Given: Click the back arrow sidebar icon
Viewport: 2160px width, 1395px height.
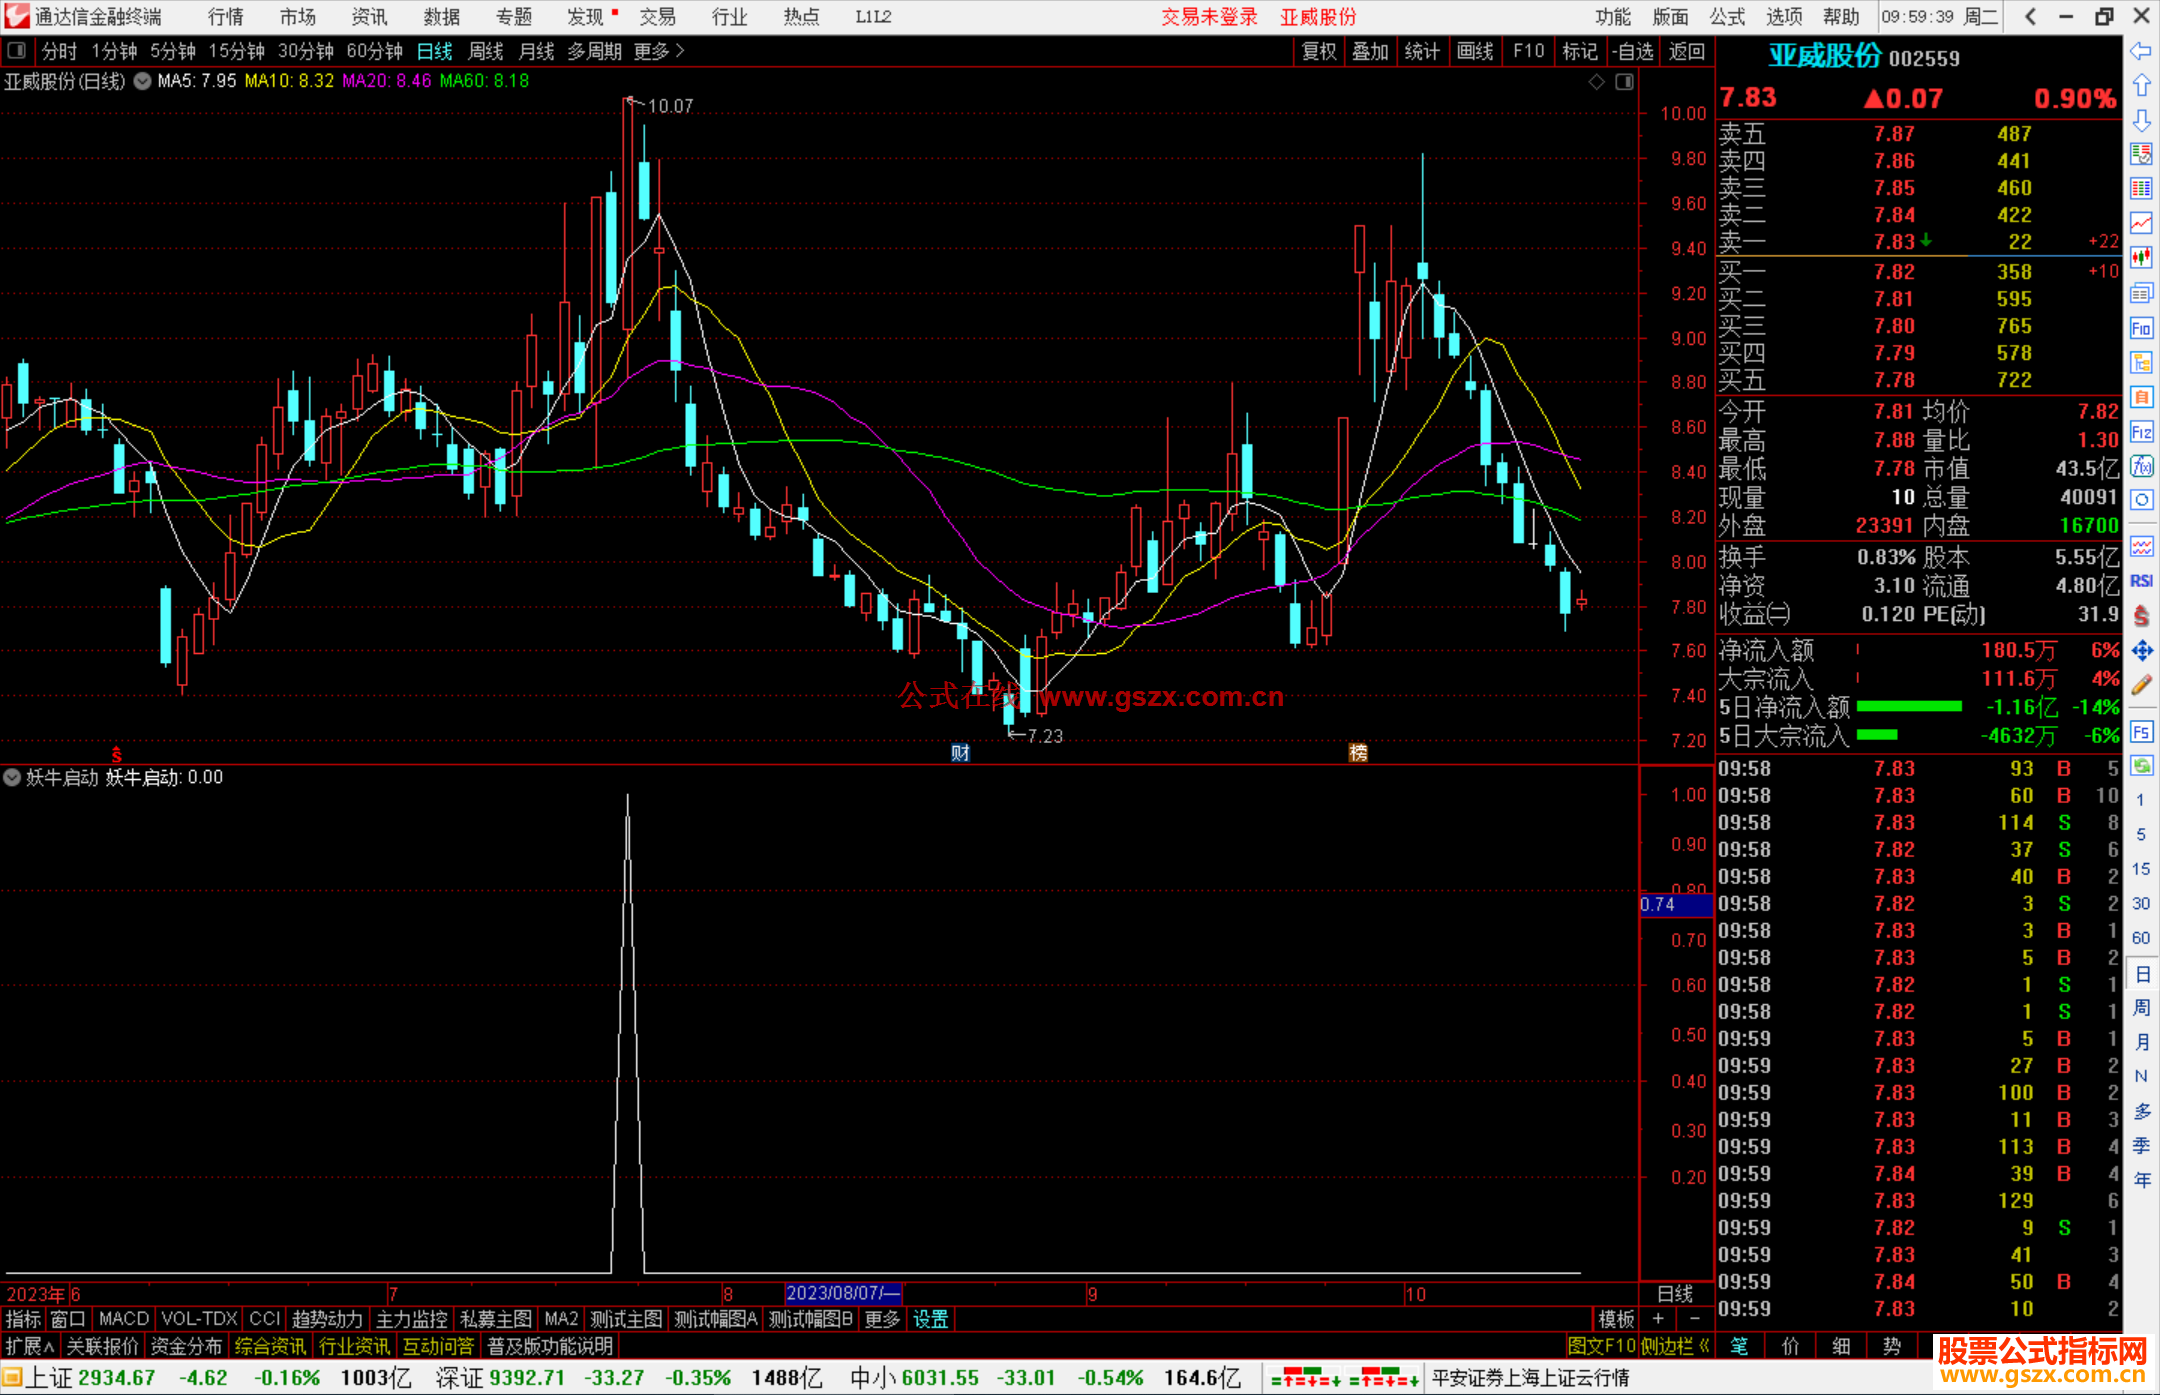Looking at the screenshot, I should [x=2141, y=51].
